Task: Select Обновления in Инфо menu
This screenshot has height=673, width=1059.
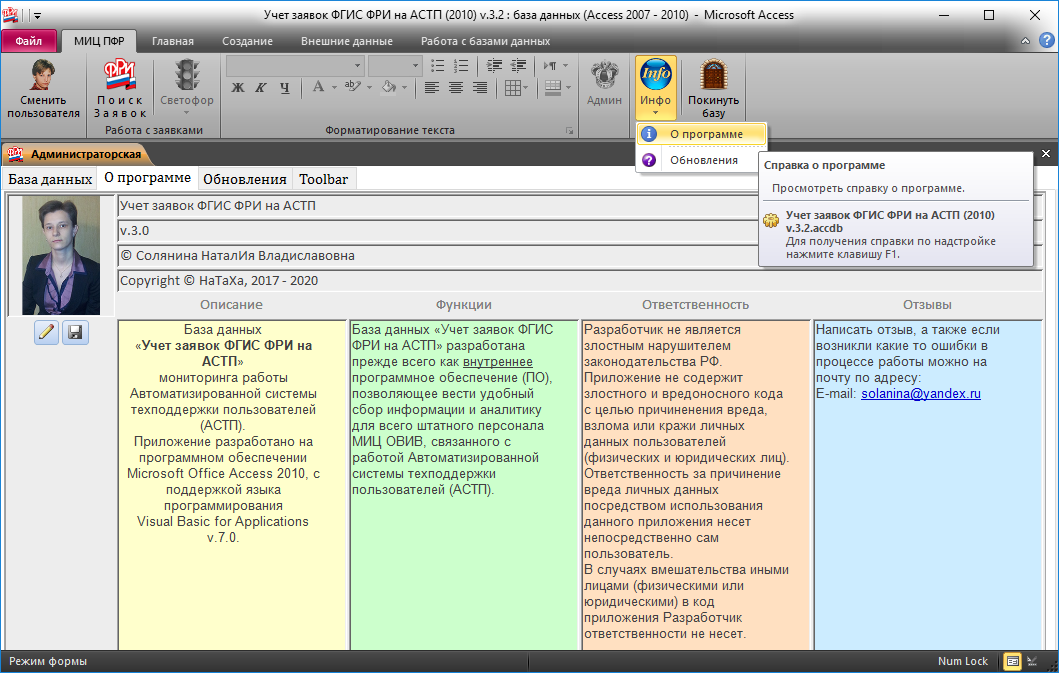Action: tap(703, 160)
